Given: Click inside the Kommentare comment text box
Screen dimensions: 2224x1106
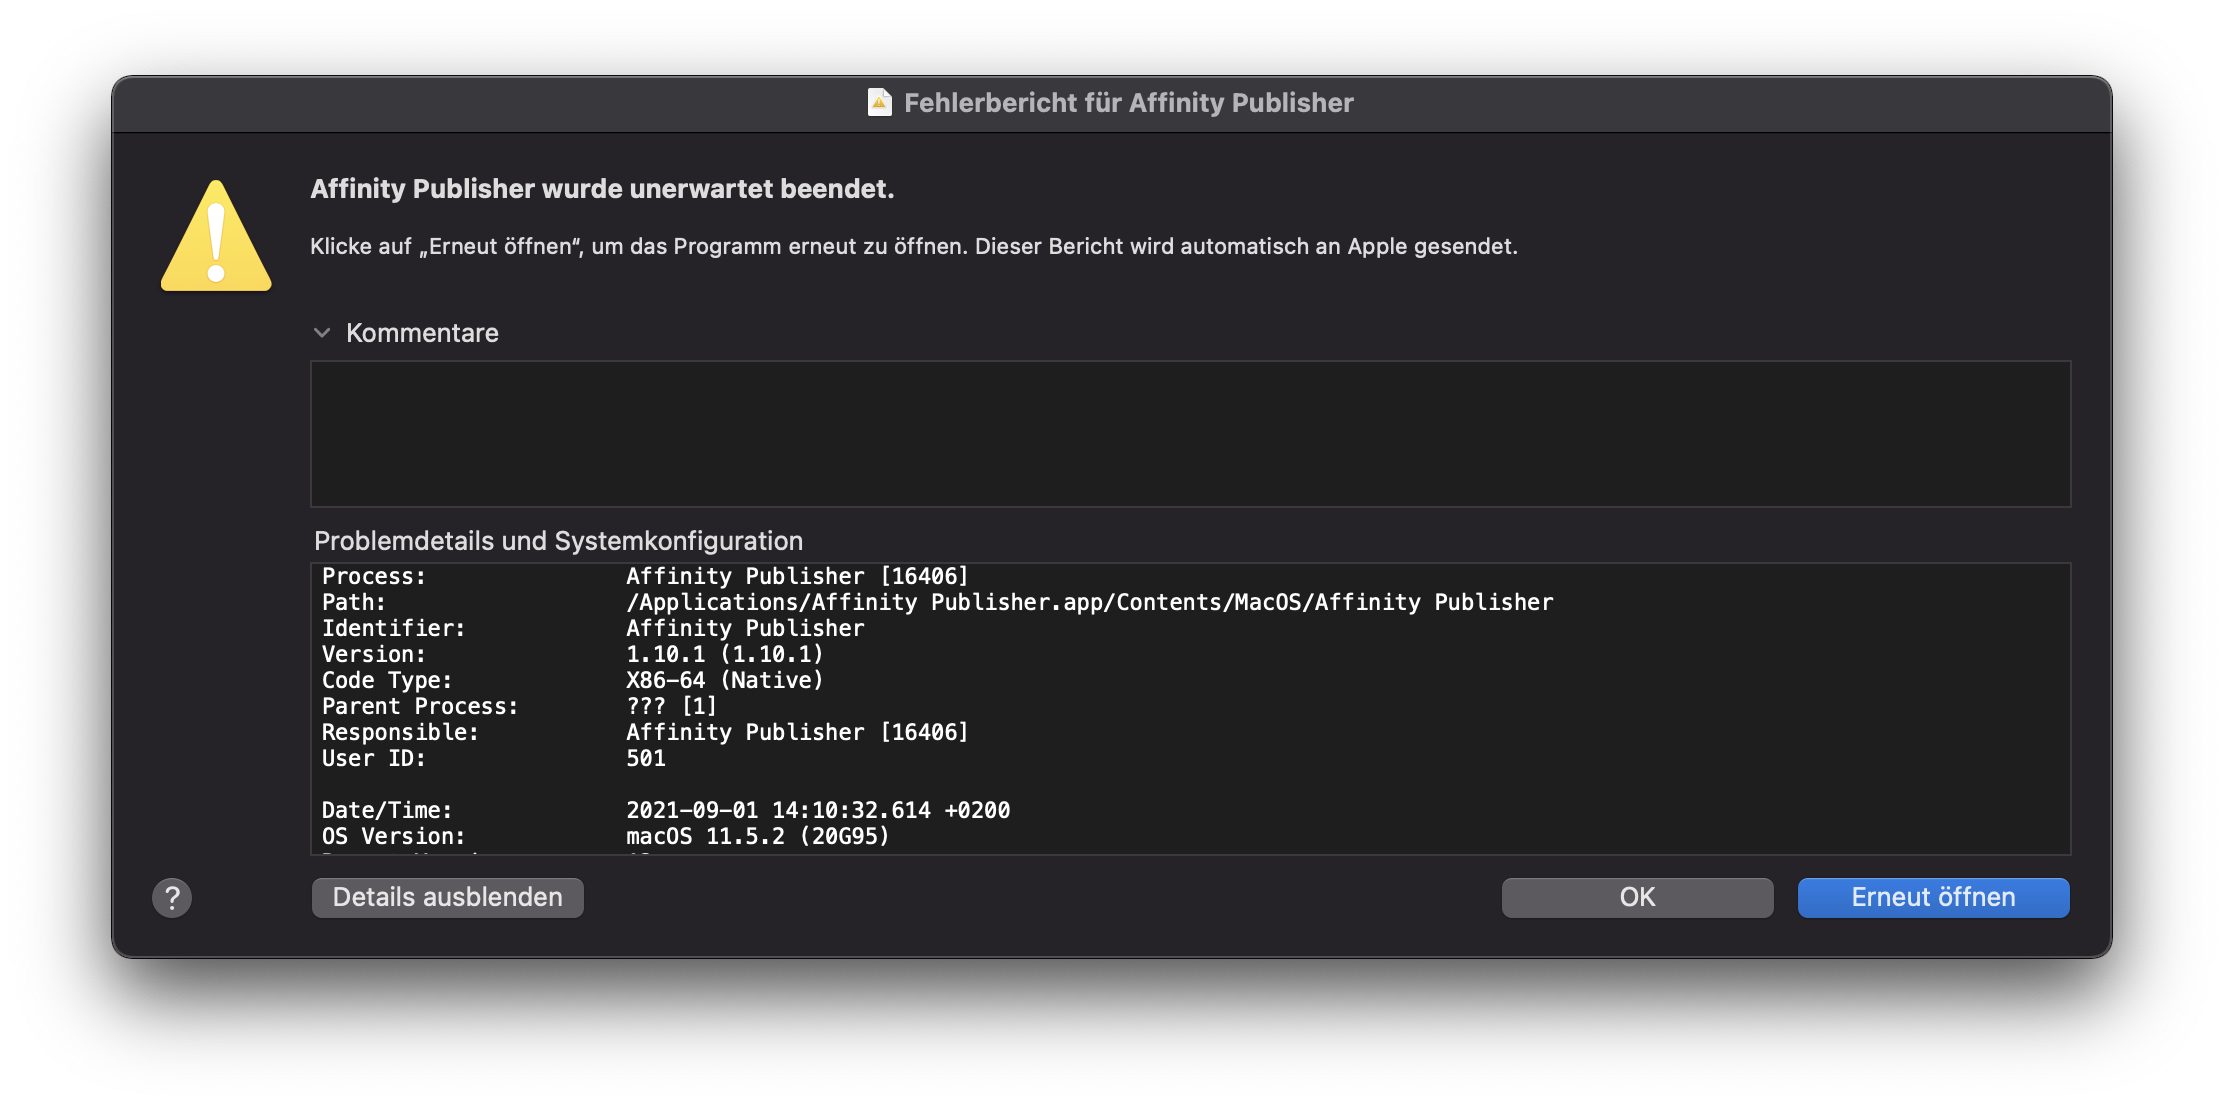Looking at the screenshot, I should pyautogui.click(x=1190, y=434).
